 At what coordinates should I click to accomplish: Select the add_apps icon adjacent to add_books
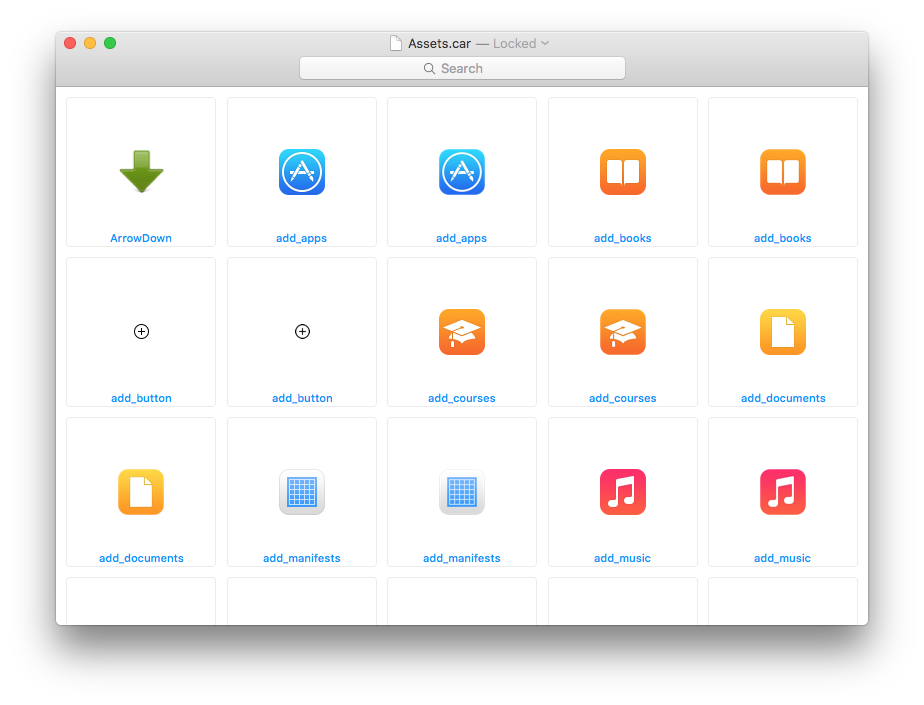pos(462,172)
